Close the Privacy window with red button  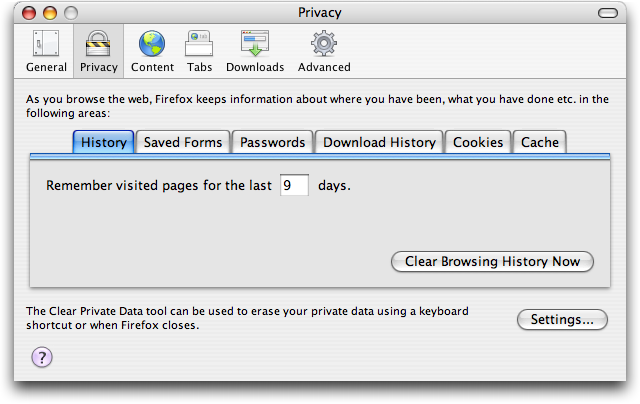29,13
